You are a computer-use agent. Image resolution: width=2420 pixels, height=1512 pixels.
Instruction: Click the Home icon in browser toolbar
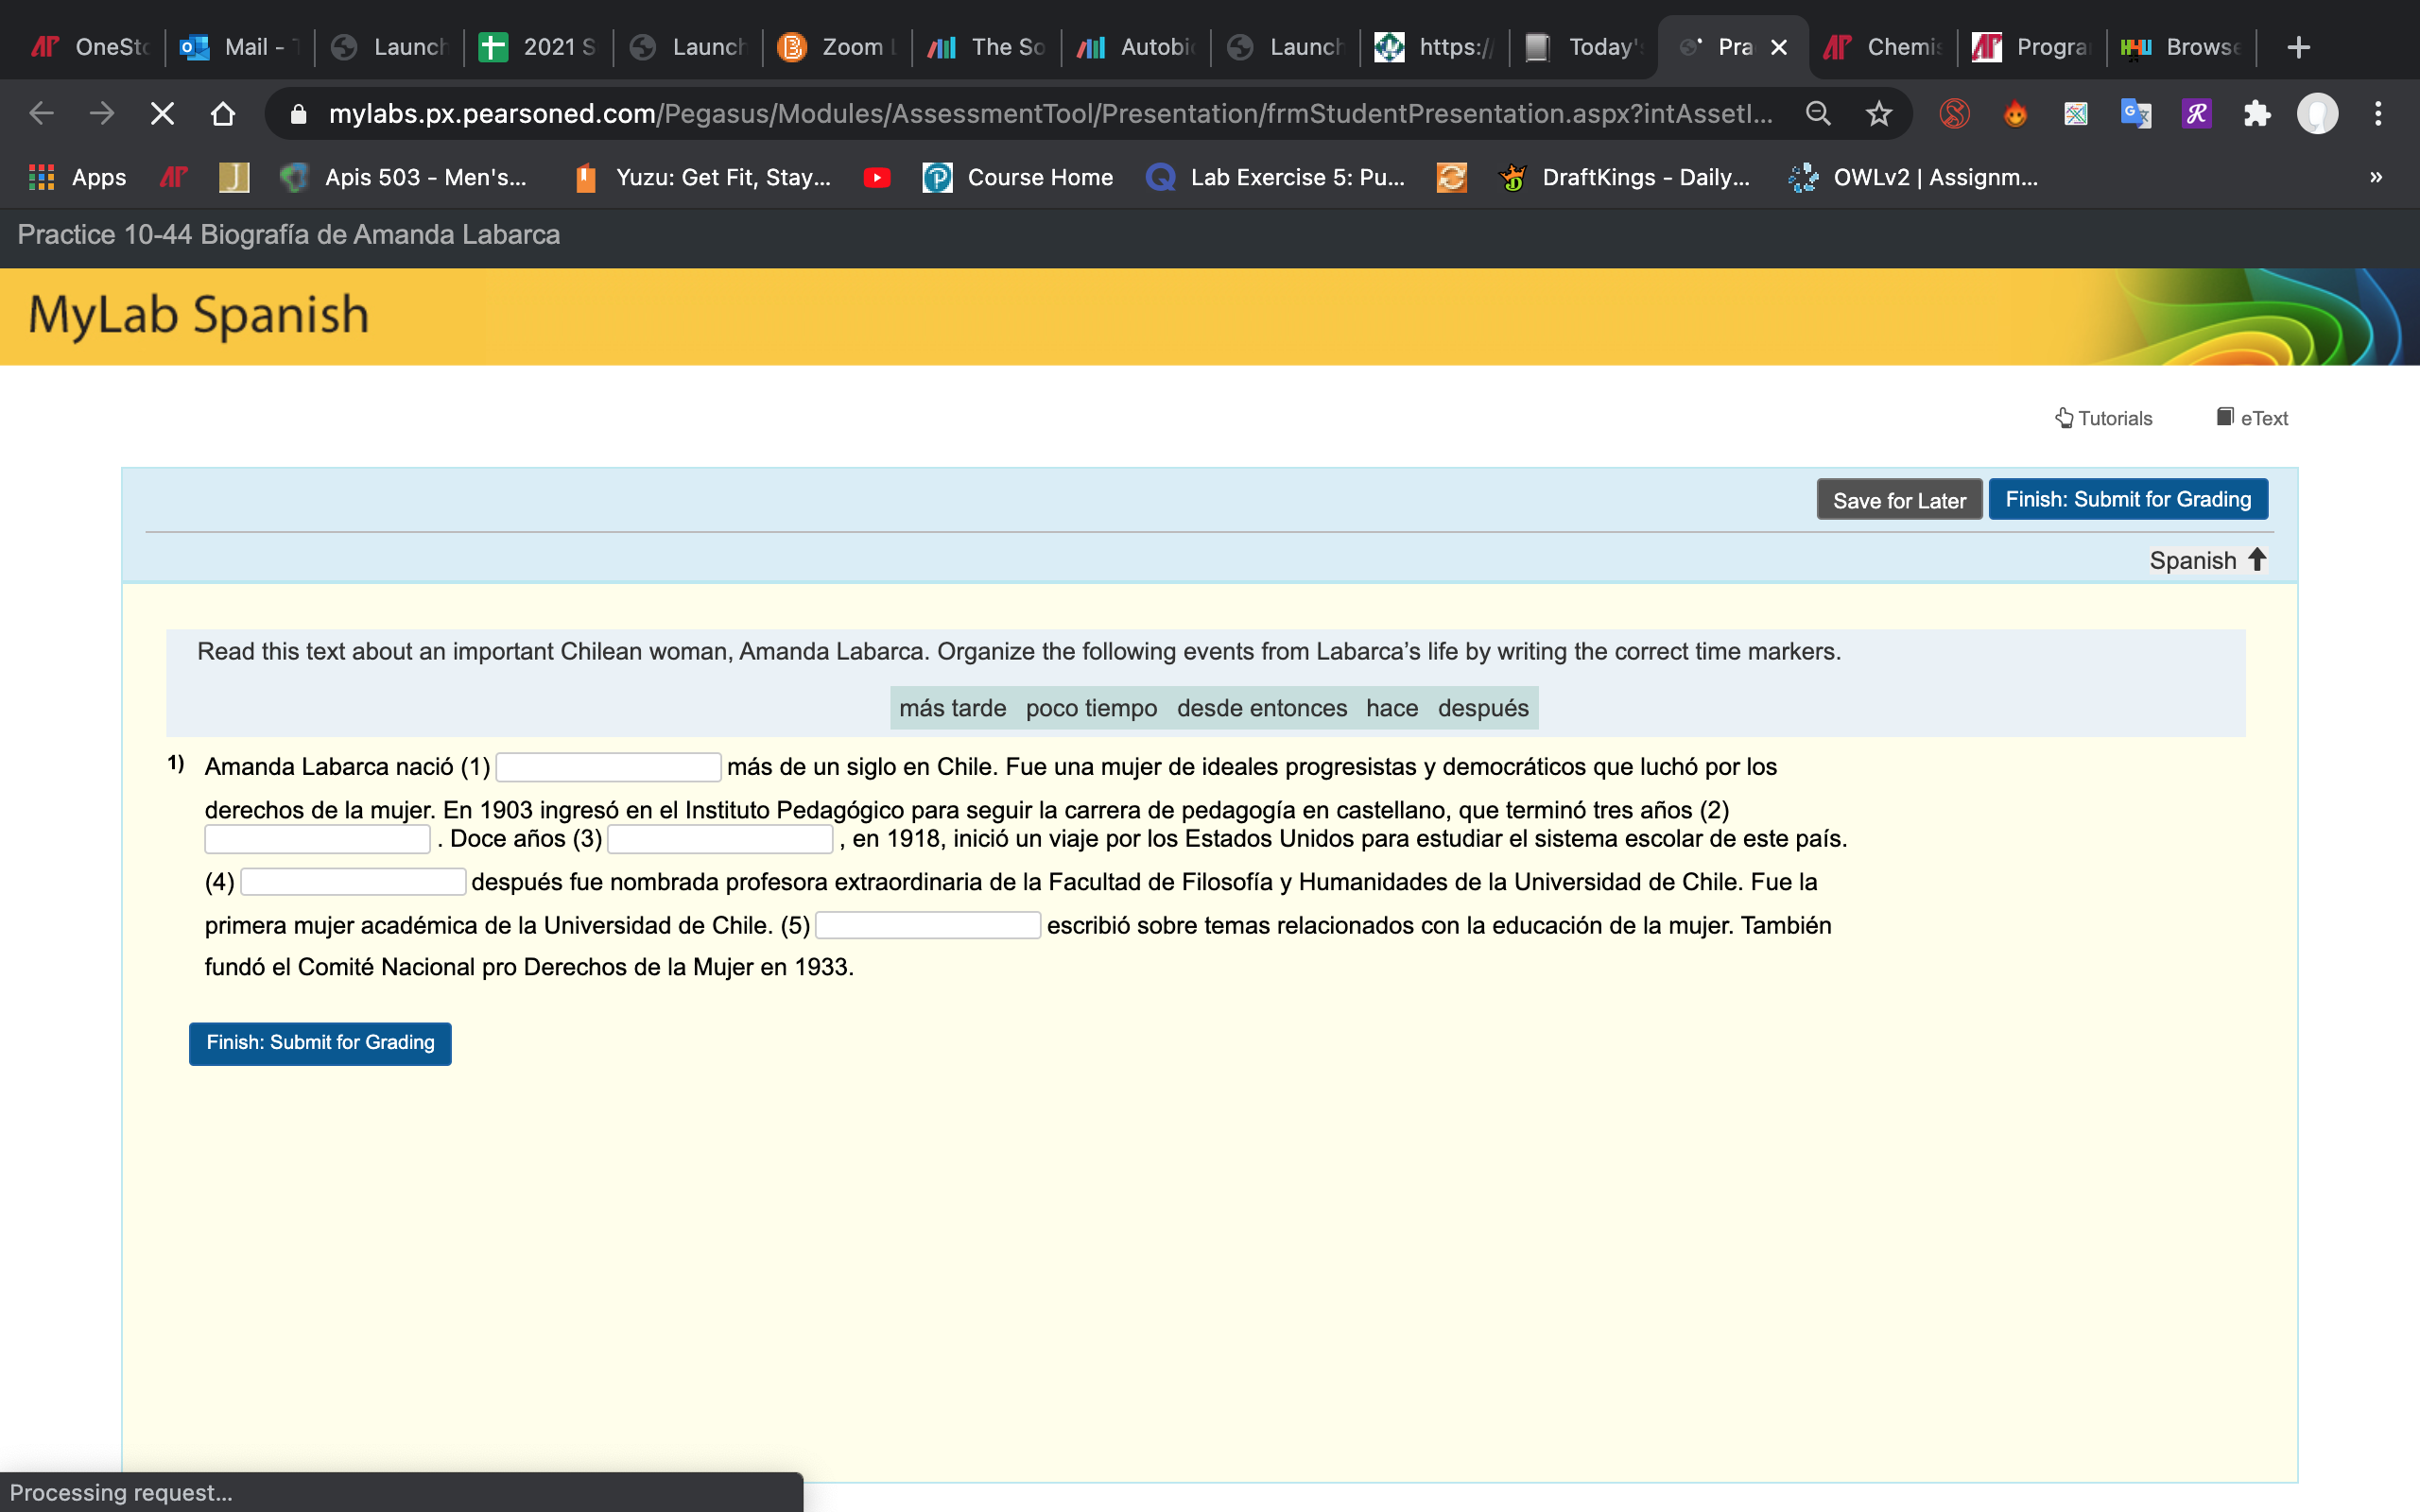click(x=223, y=114)
